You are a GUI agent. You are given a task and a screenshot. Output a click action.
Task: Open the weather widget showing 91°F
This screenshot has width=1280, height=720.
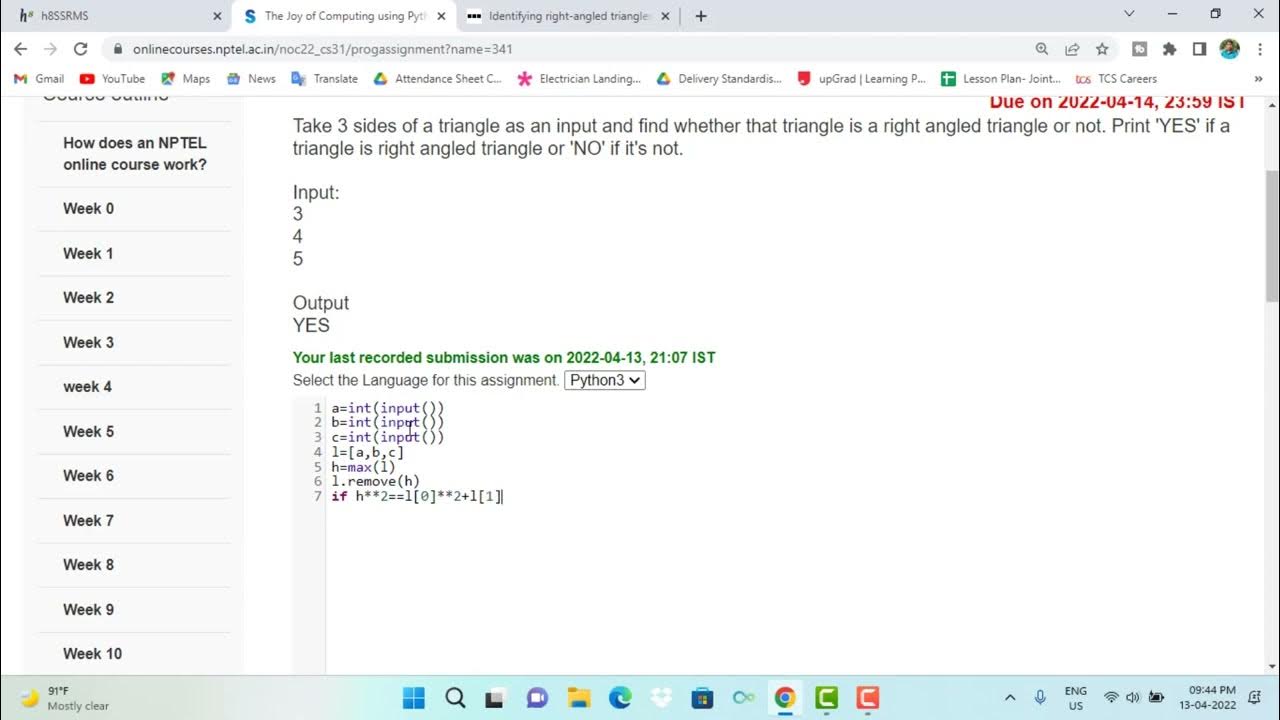pos(65,698)
